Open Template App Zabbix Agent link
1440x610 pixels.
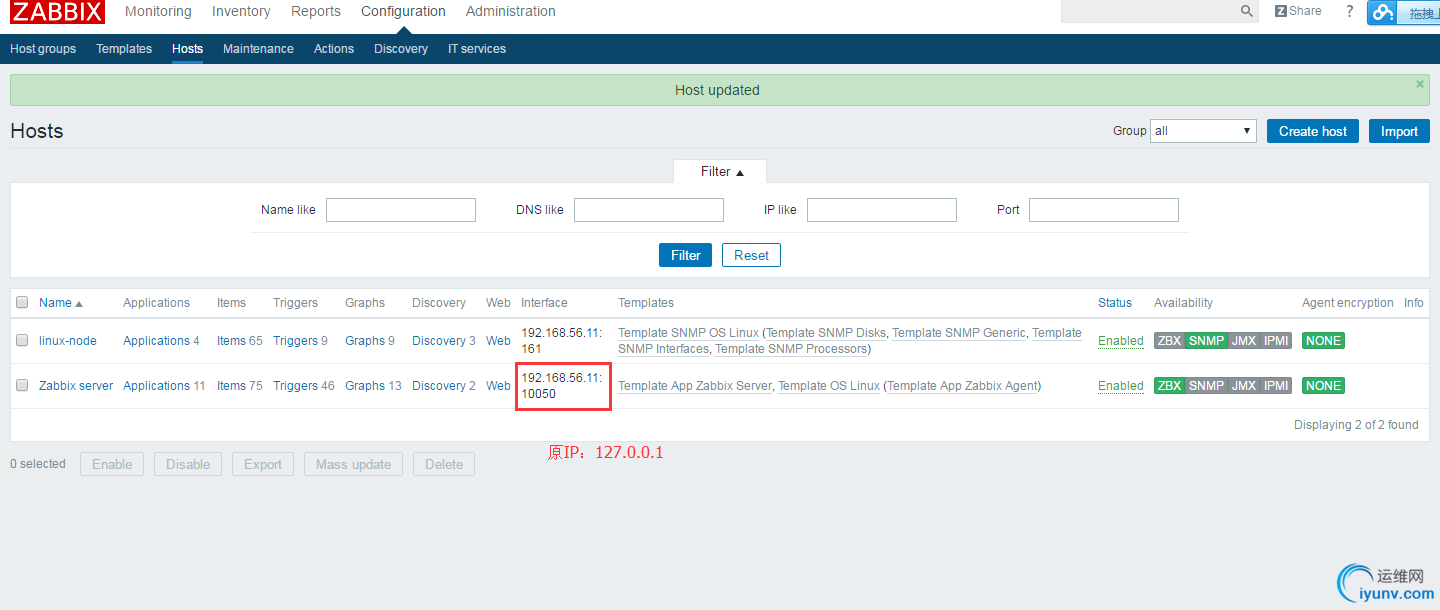(962, 386)
